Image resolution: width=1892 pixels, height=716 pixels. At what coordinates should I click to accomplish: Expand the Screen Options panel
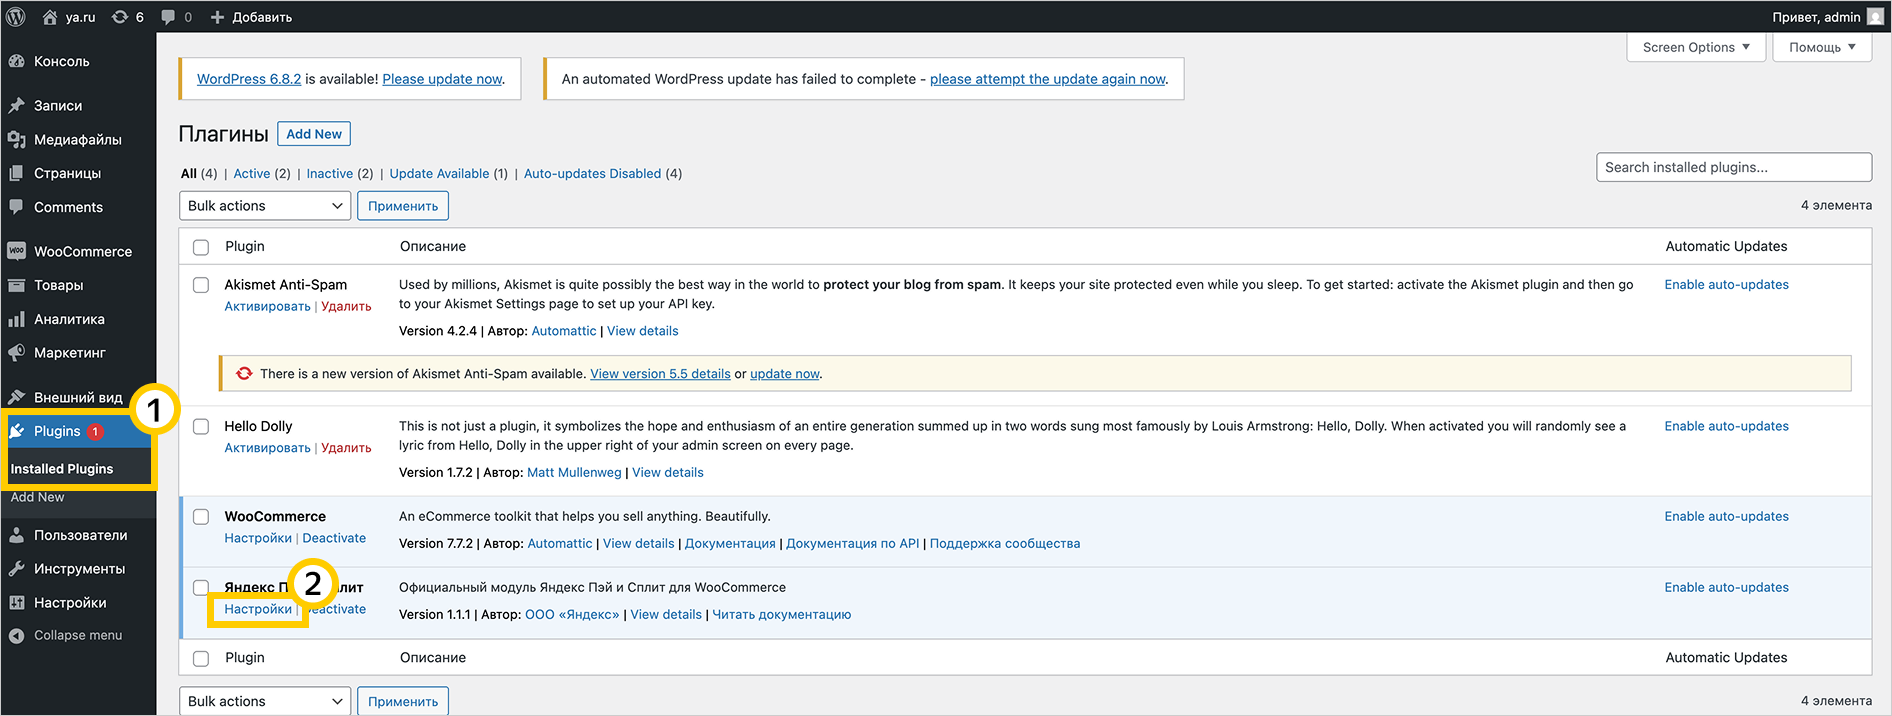pyautogui.click(x=1696, y=47)
